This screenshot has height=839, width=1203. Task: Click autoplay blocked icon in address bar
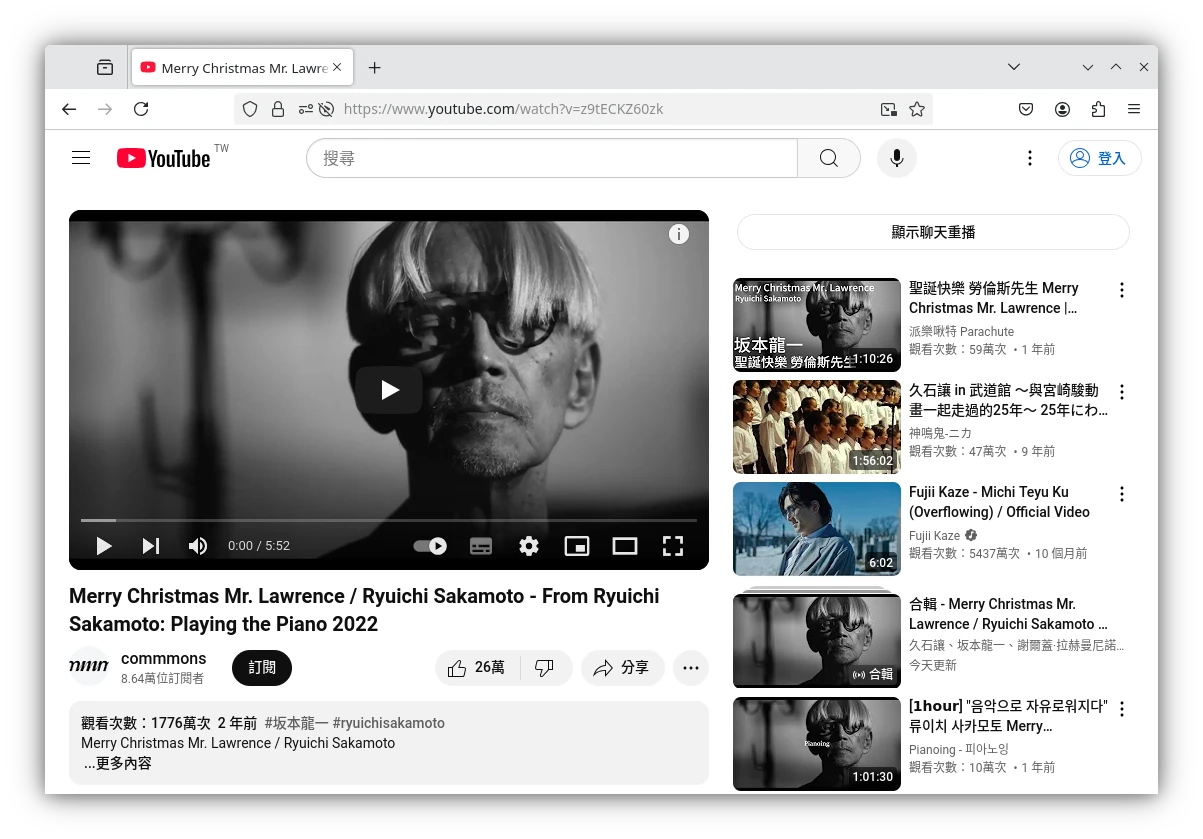click(326, 109)
